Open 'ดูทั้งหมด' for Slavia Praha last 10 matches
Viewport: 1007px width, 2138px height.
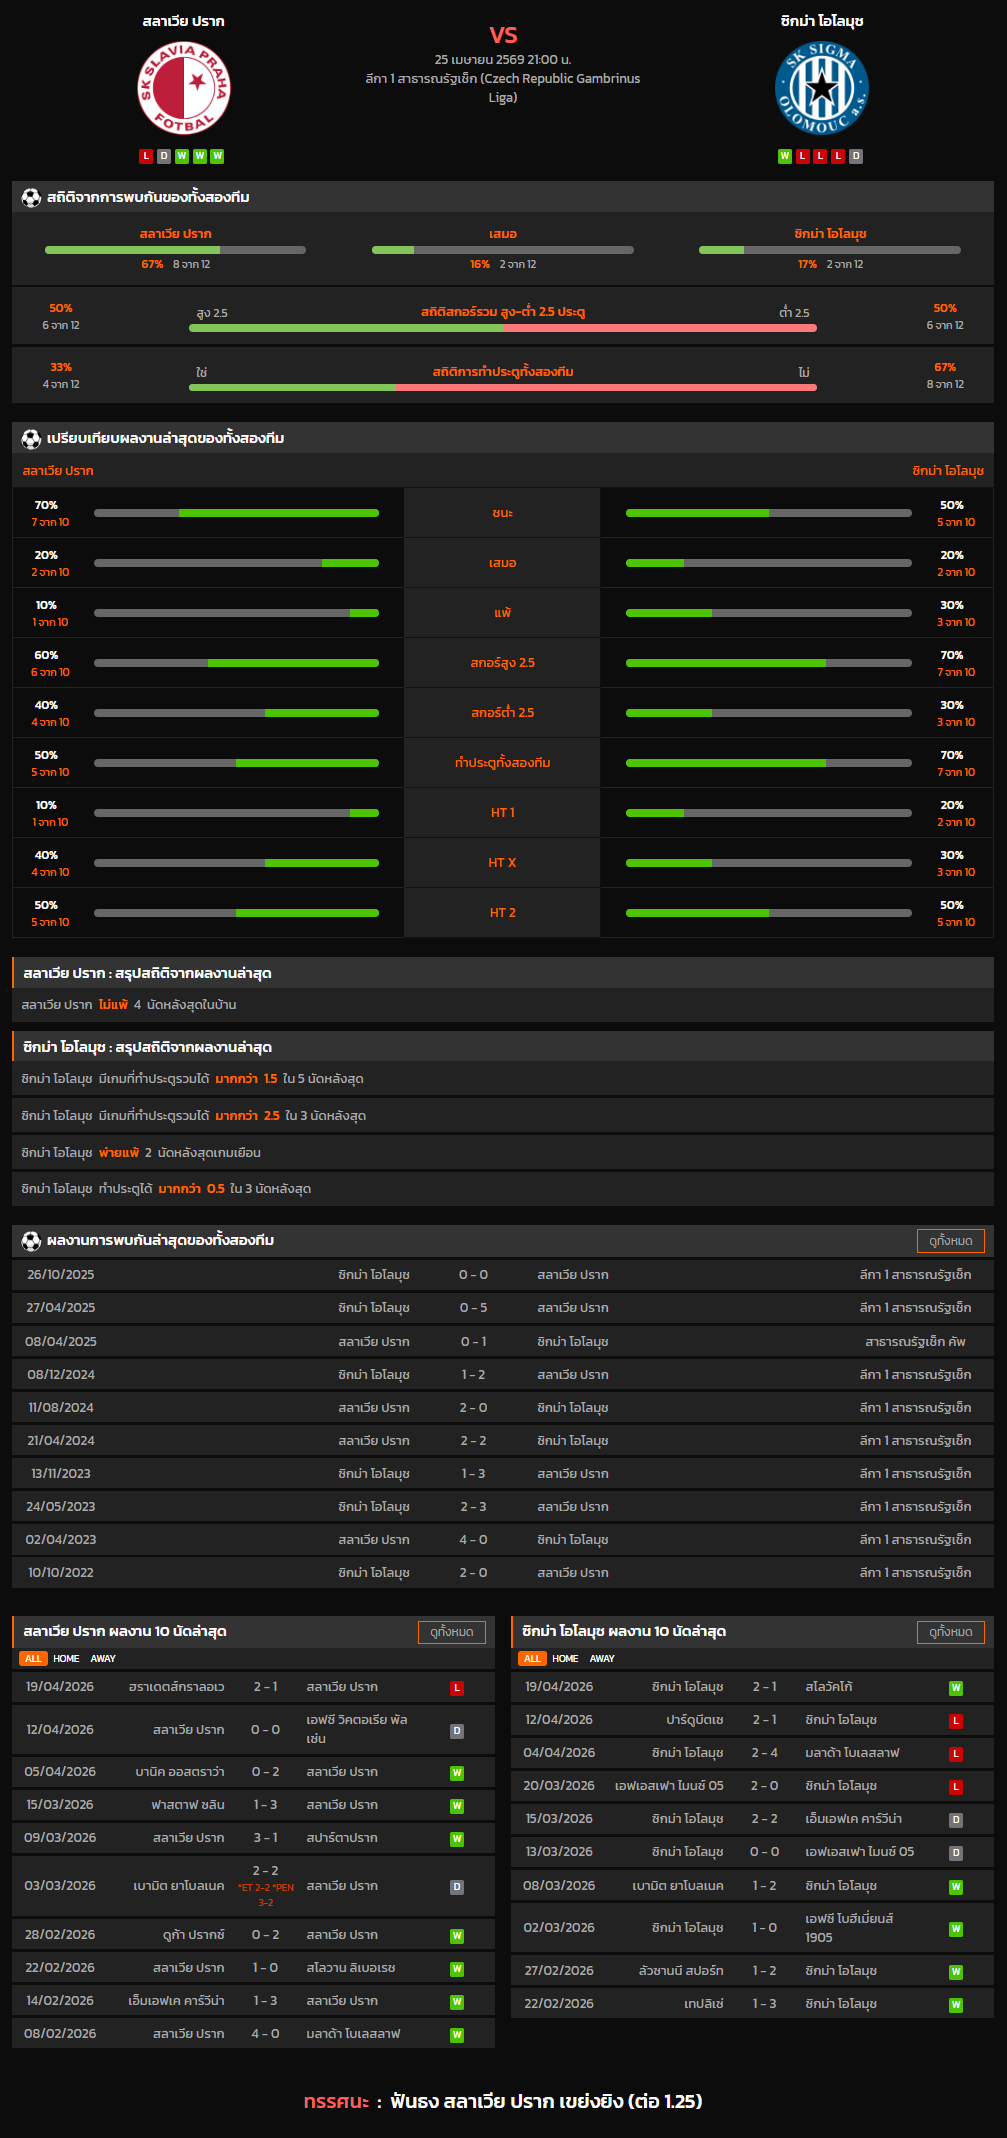[x=451, y=1632]
